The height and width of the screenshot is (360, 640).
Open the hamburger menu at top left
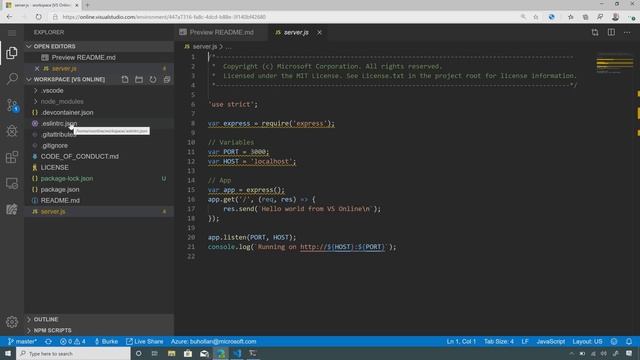pos(12,32)
